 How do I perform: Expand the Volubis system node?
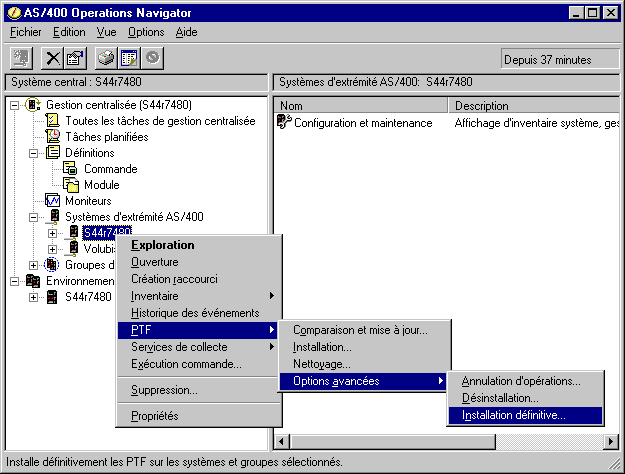point(52,249)
